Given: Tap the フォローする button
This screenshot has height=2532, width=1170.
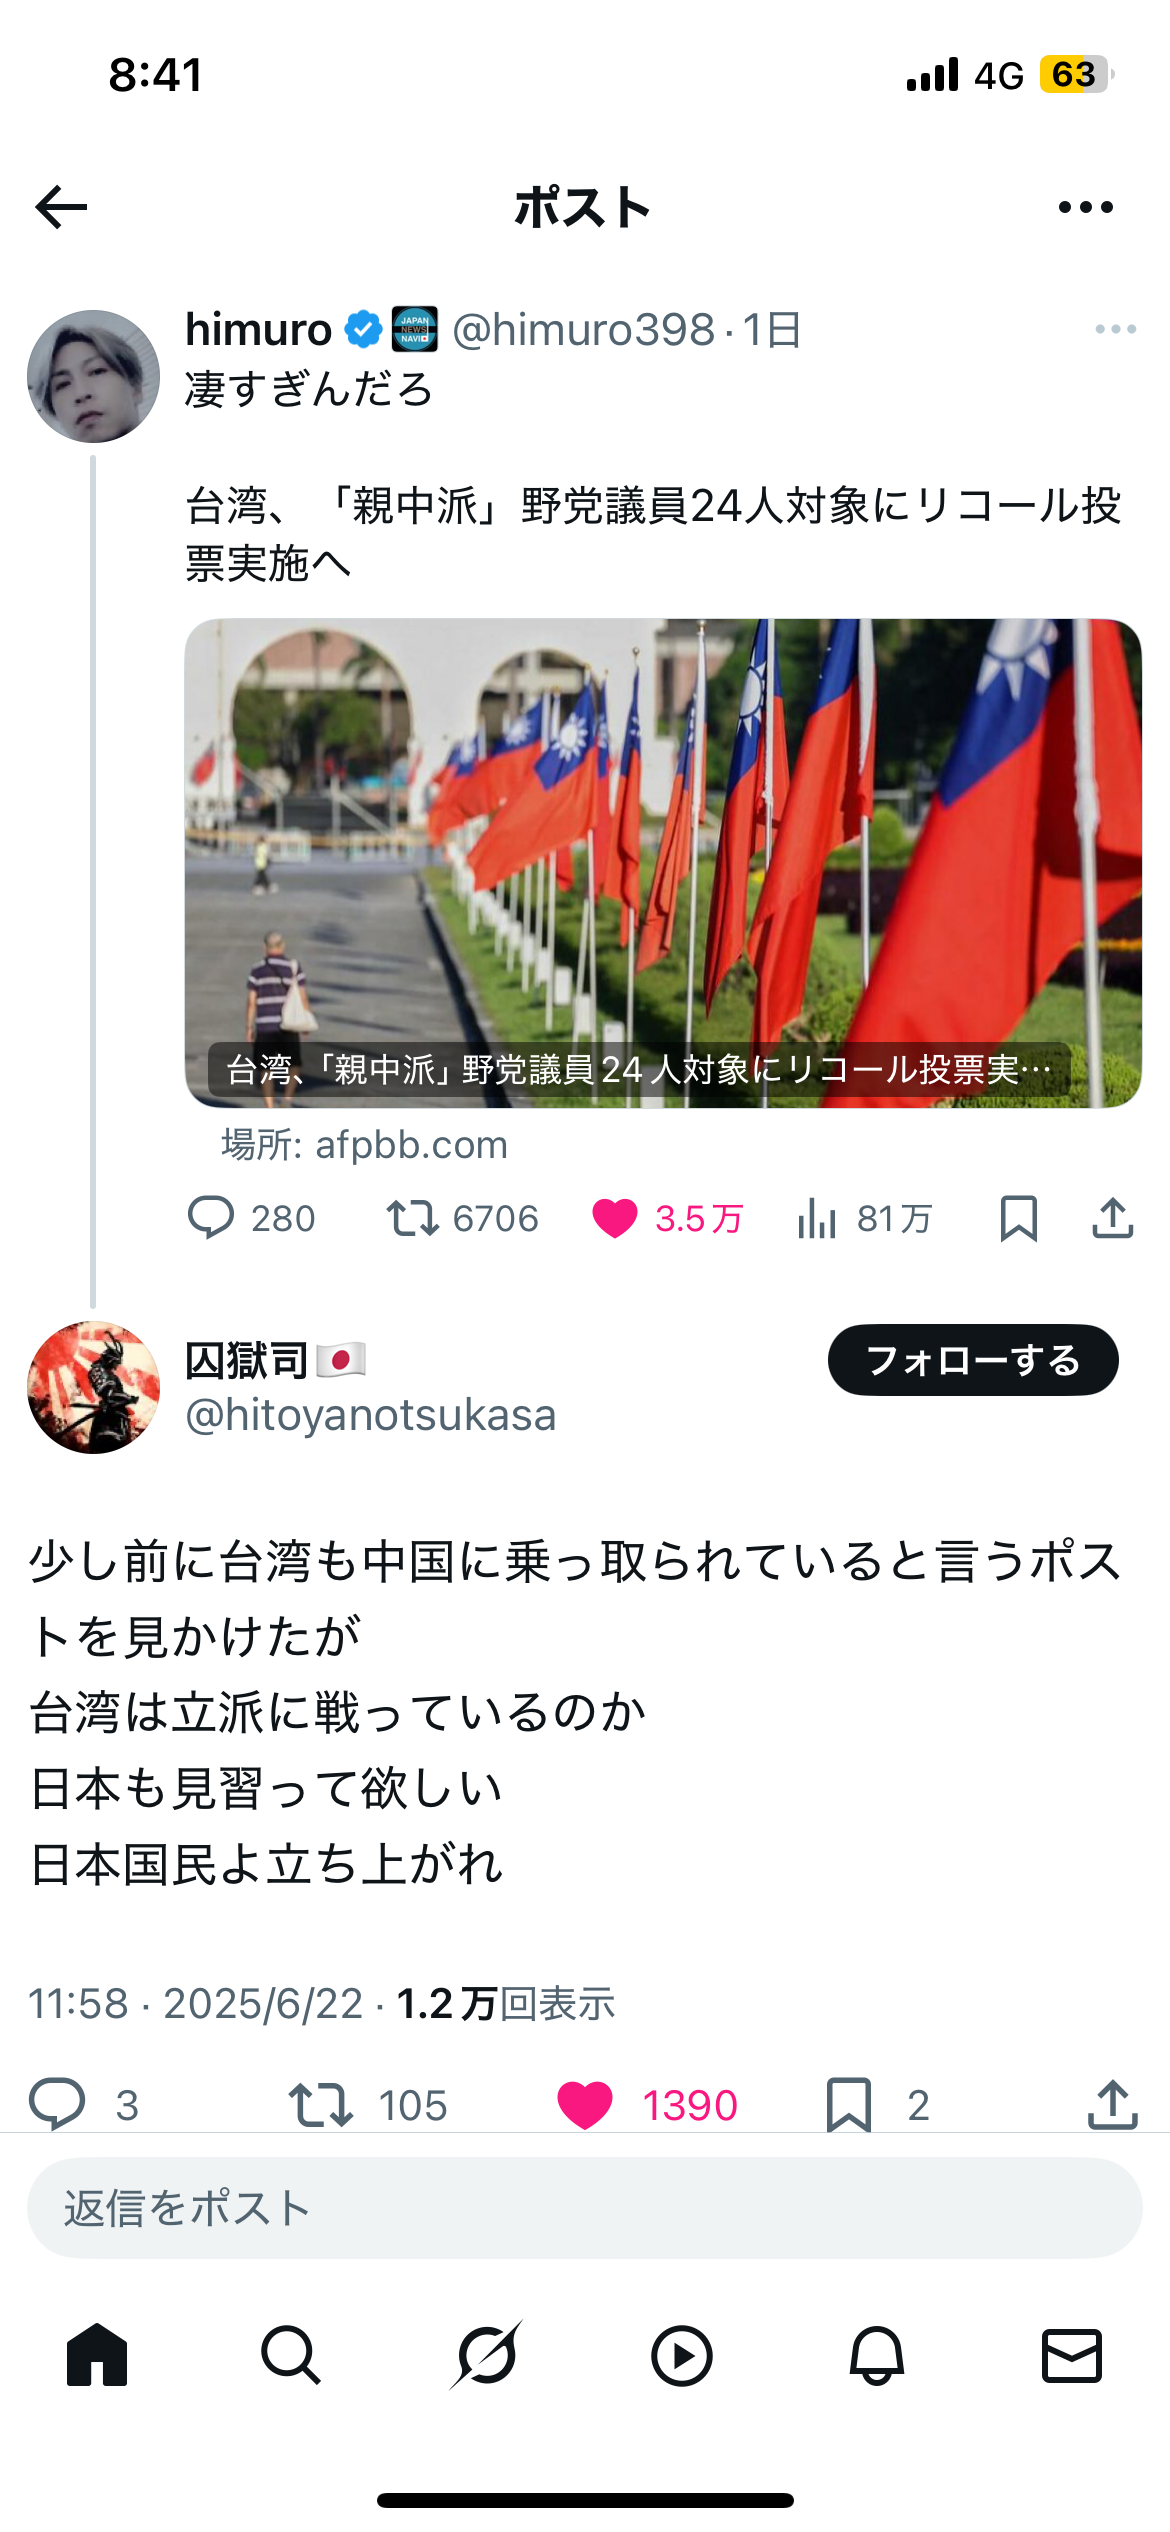Looking at the screenshot, I should (973, 1360).
